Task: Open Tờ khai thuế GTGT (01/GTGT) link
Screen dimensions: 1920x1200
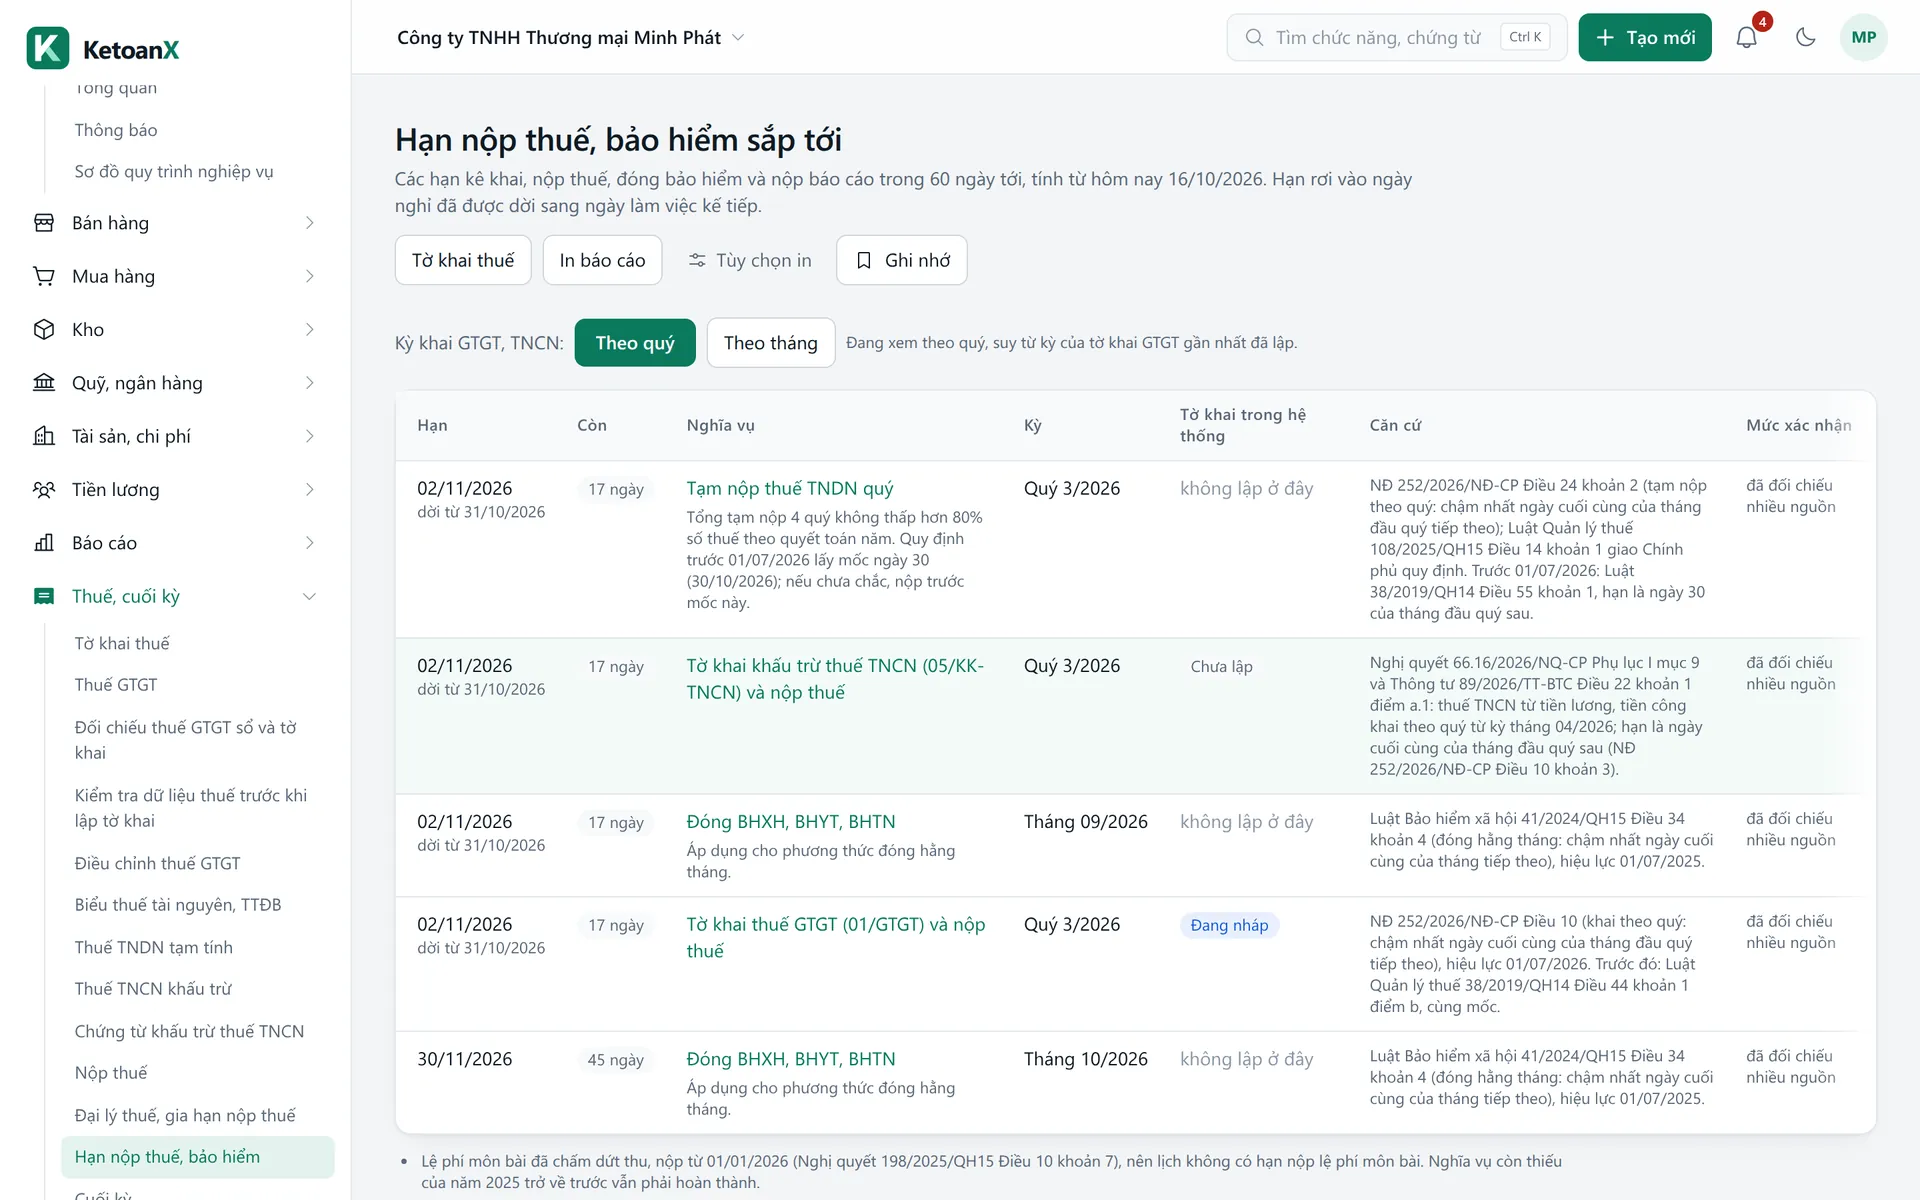Action: pos(836,938)
